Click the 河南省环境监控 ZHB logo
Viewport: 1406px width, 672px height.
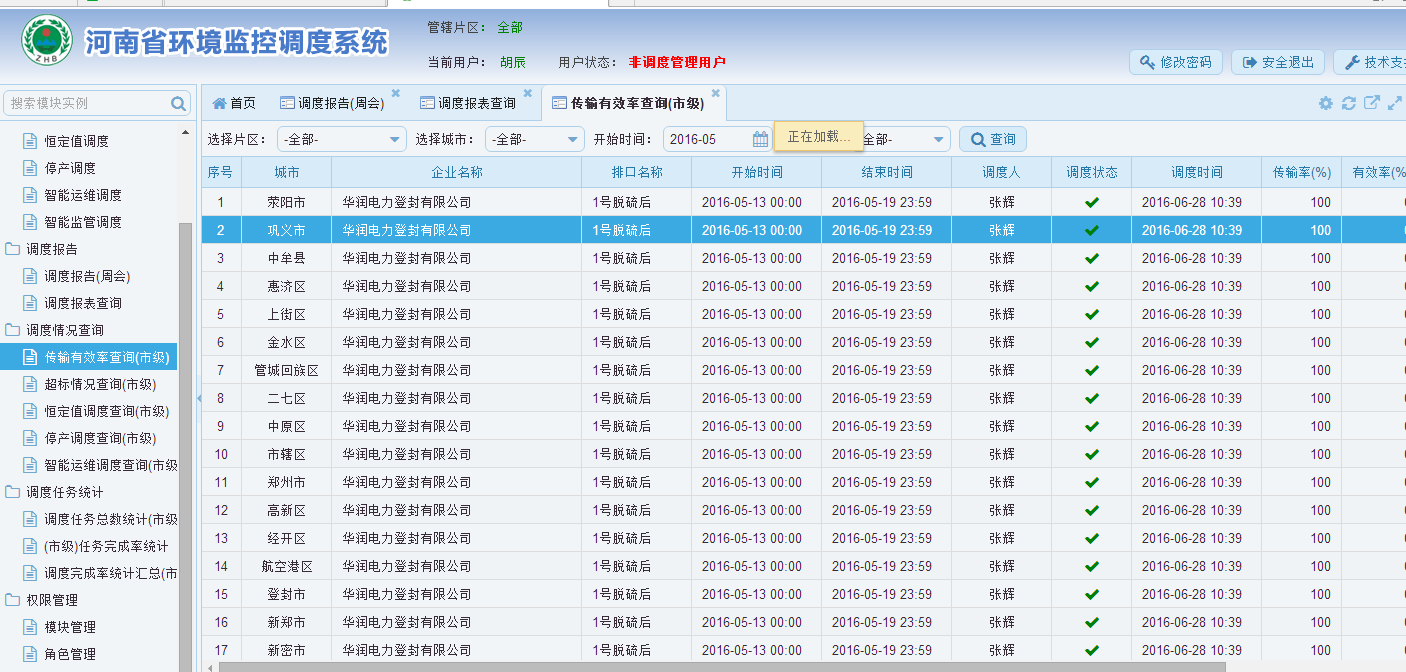point(47,41)
